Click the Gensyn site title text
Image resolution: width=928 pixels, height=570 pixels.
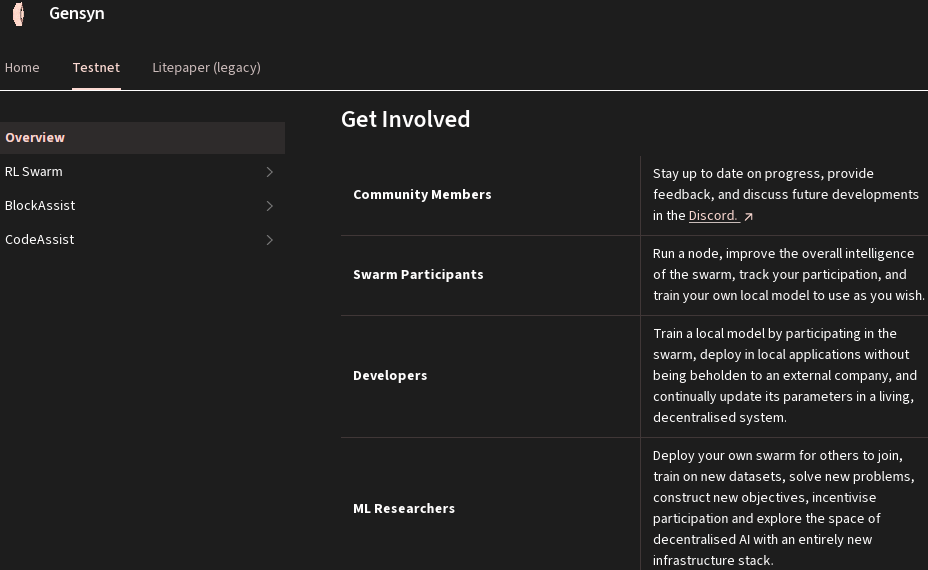tap(77, 14)
